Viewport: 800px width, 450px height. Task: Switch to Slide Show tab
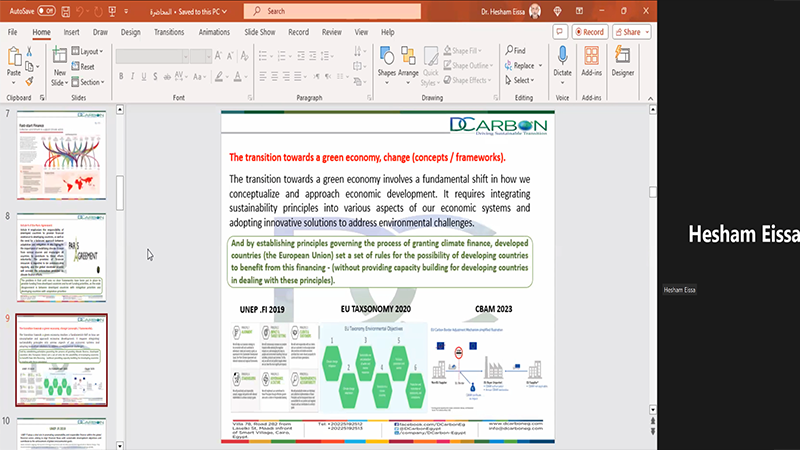pyautogui.click(x=260, y=32)
